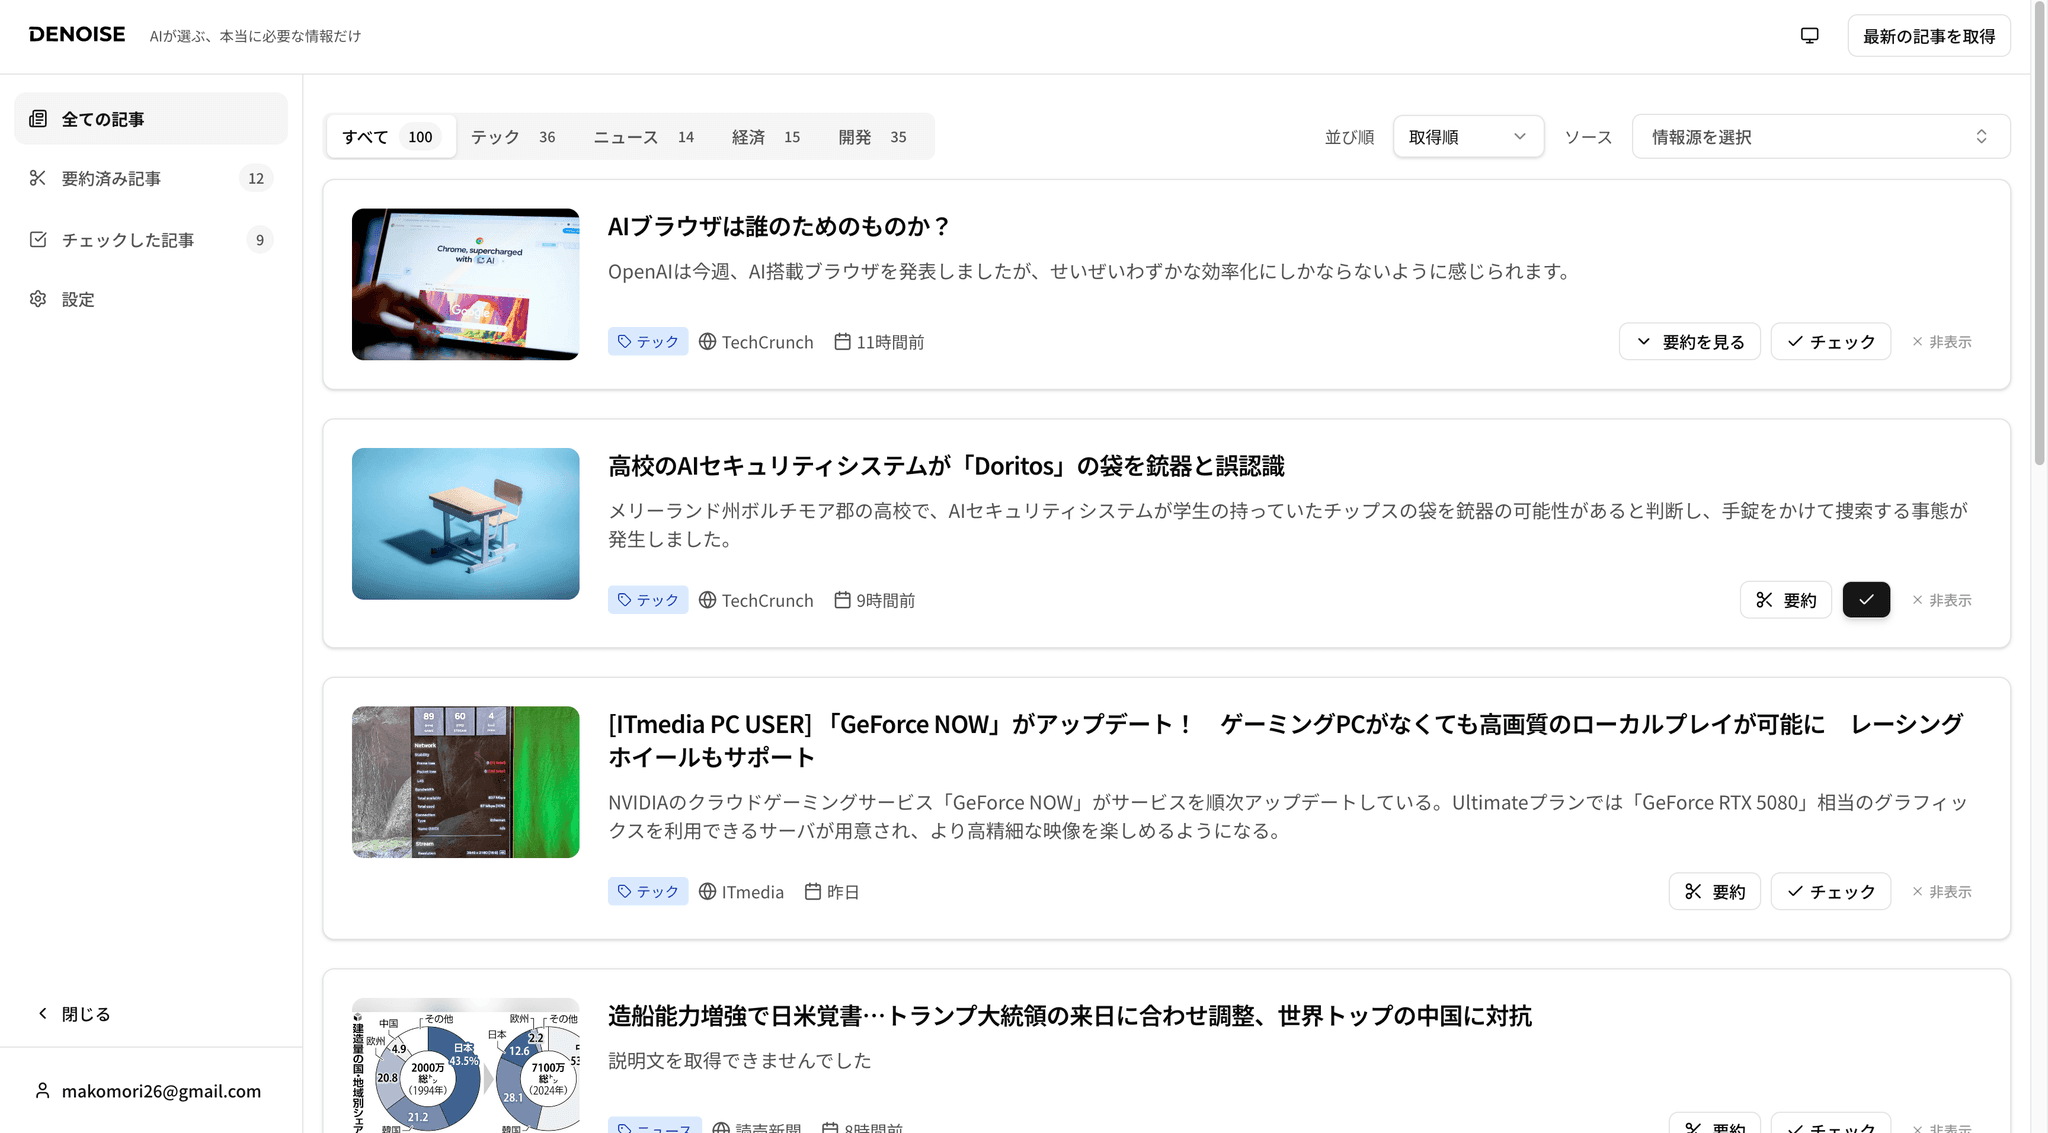This screenshot has width=2048, height=1133.
Task: Open 設定 using the gear icon
Action: click(x=38, y=298)
